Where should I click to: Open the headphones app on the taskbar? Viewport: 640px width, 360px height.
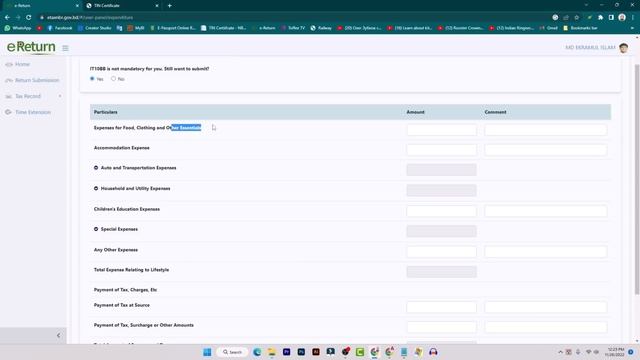pos(433,352)
